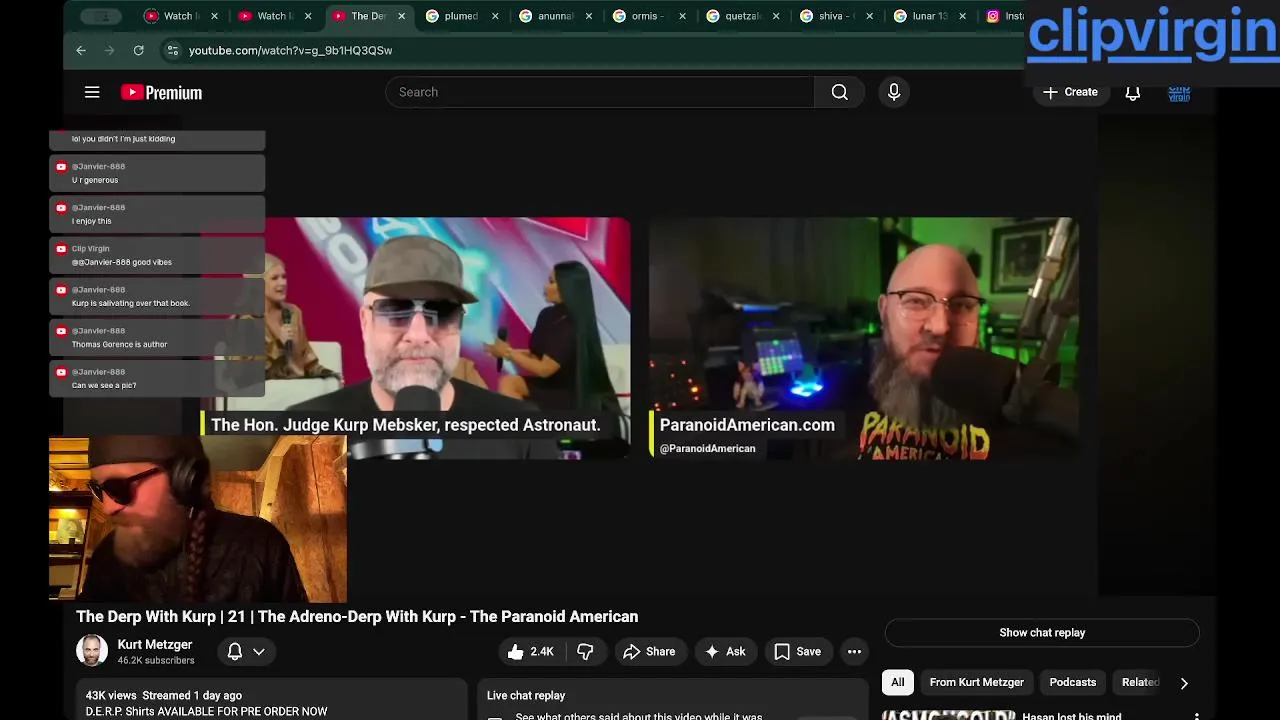
Task: Start voice search with microphone icon
Action: pyautogui.click(x=894, y=92)
